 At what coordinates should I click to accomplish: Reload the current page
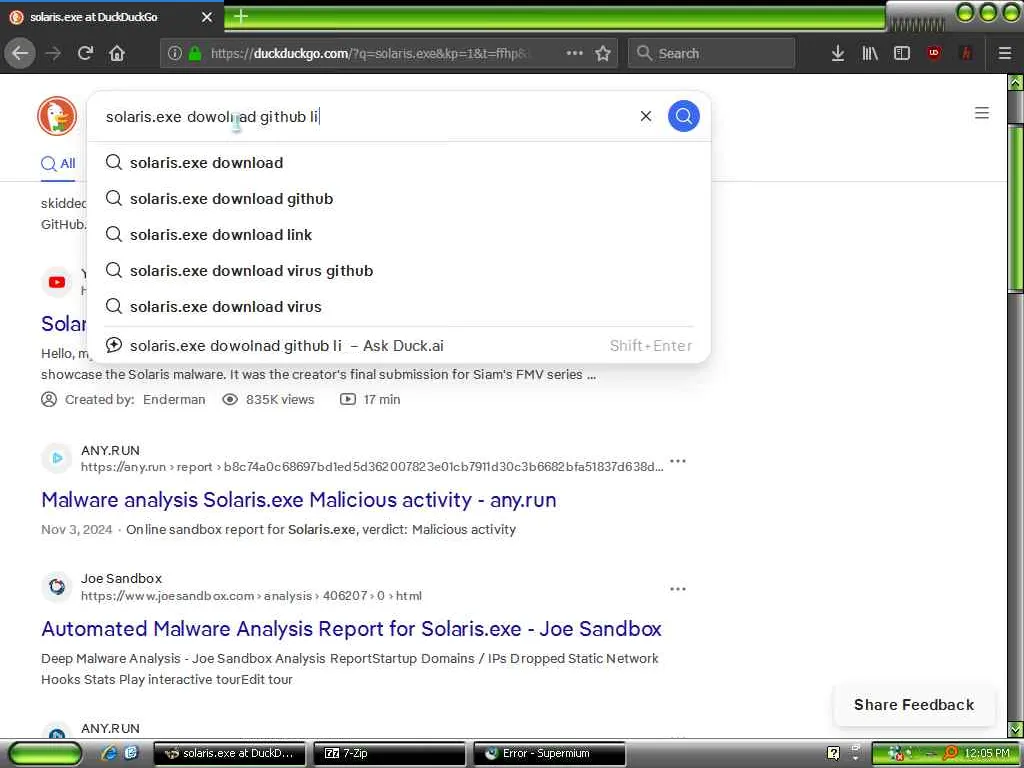(x=85, y=53)
